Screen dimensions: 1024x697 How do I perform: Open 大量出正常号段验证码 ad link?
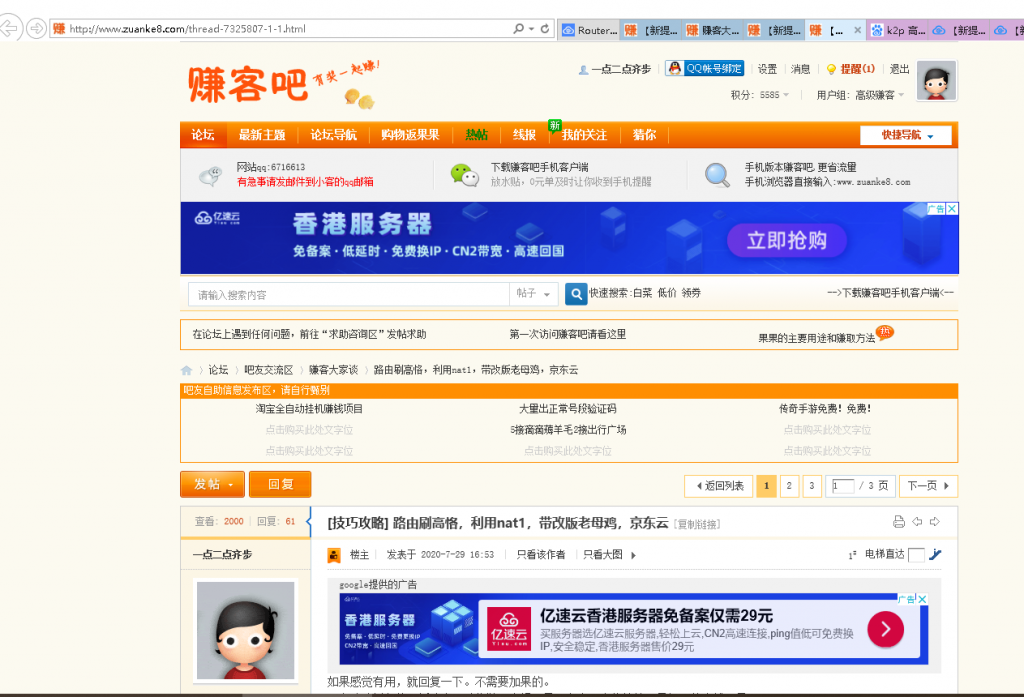[568, 409]
